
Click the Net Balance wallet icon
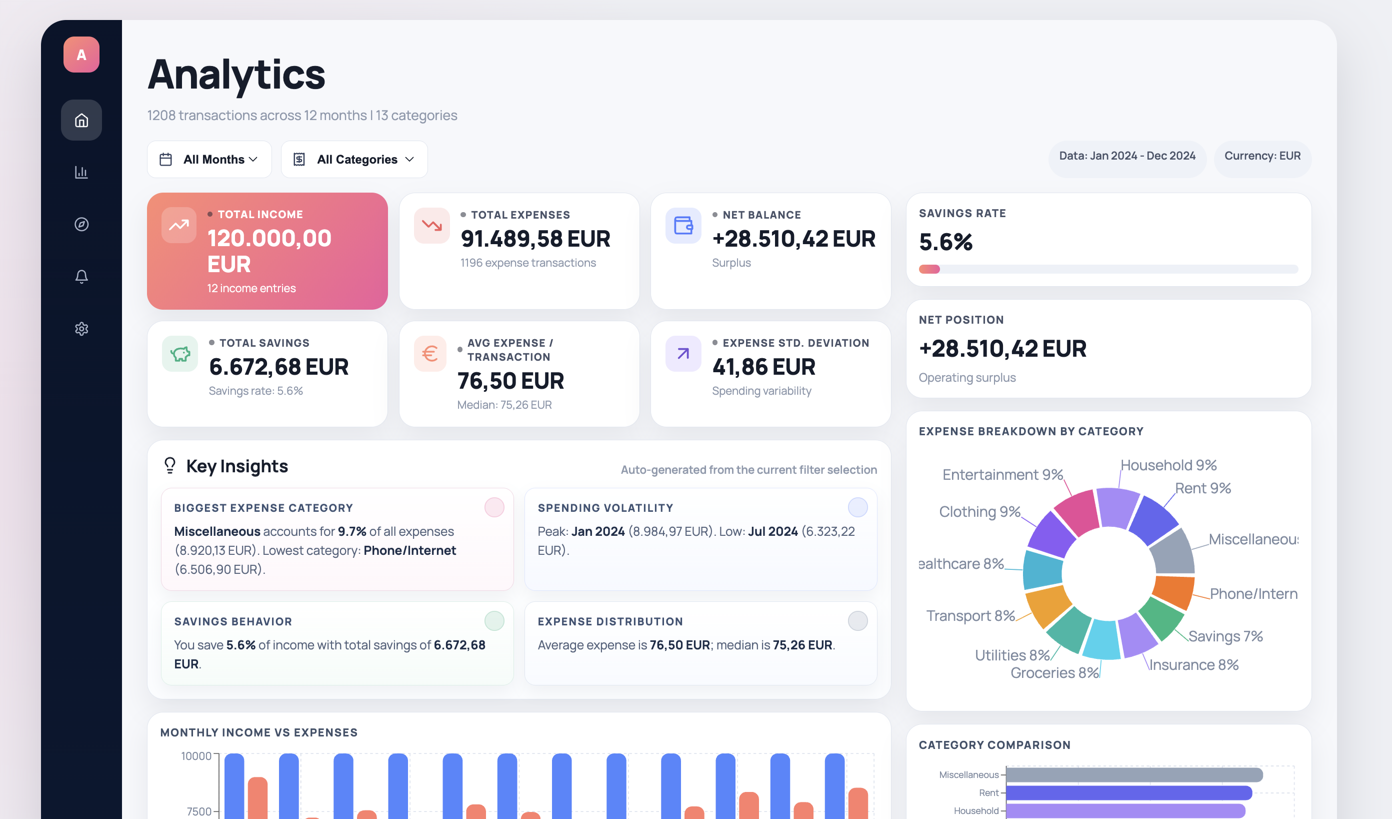pos(683,226)
